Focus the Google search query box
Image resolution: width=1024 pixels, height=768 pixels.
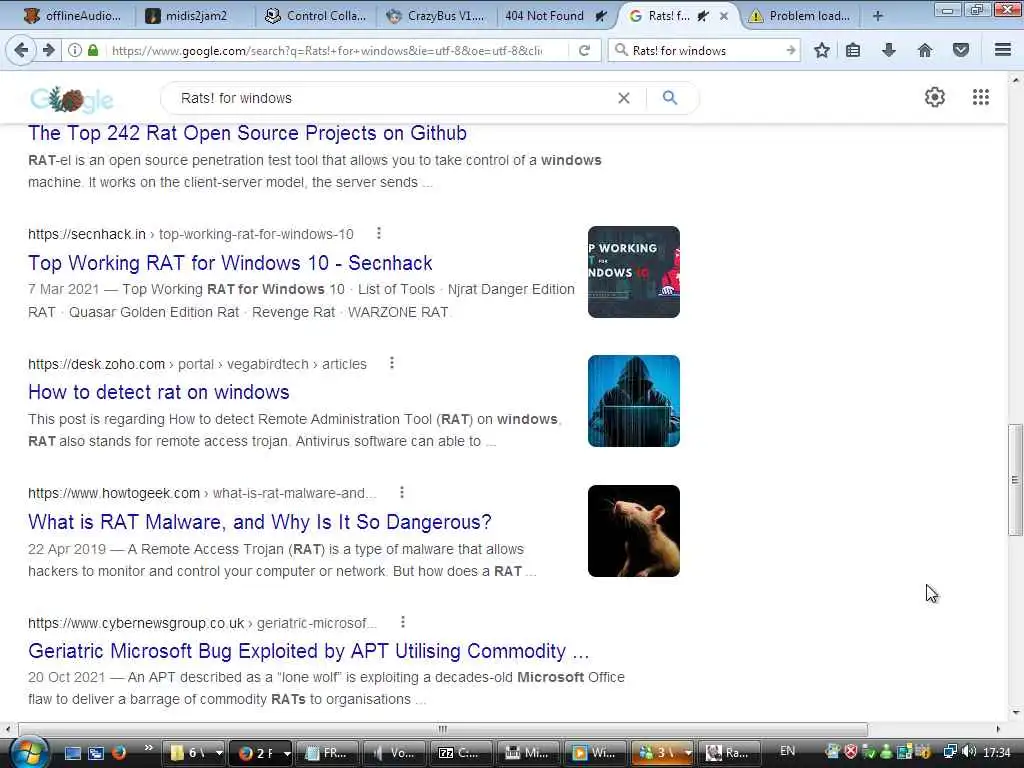pos(392,98)
